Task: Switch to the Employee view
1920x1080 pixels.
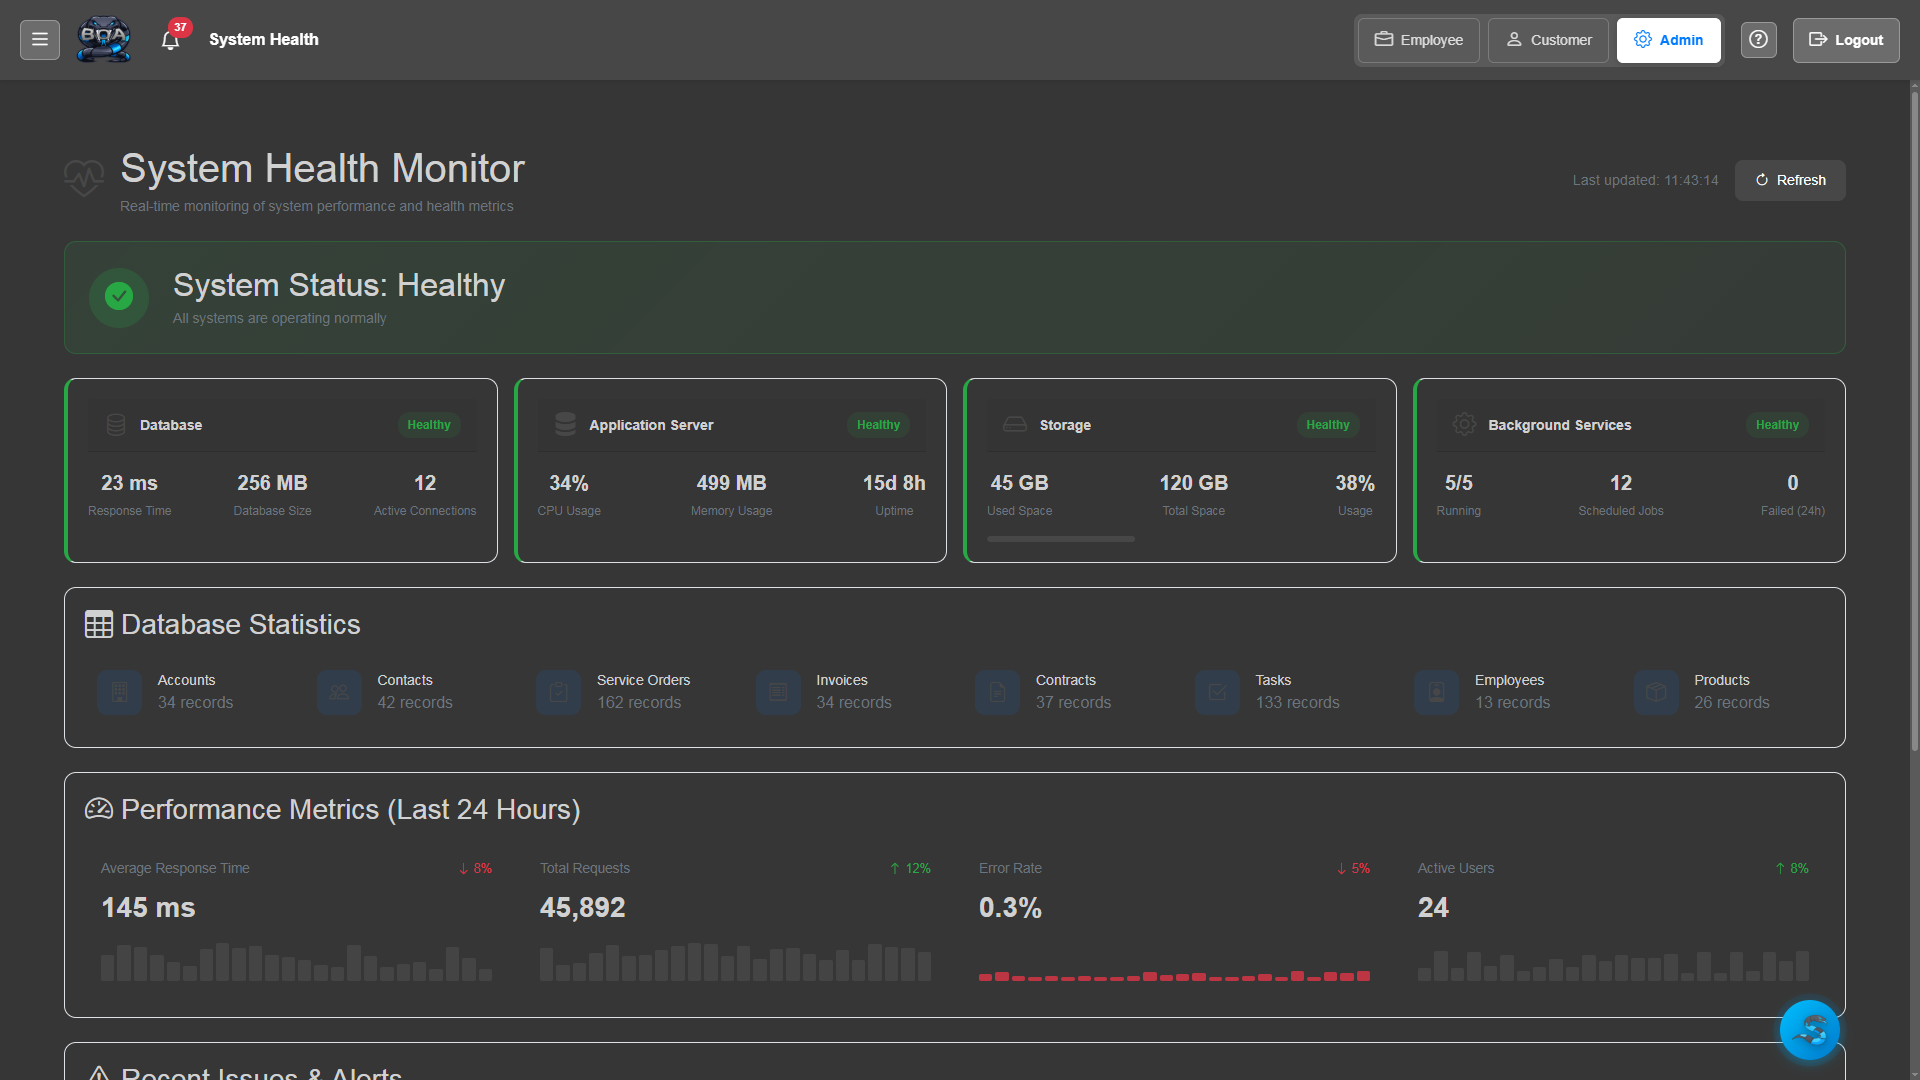Action: (1417, 40)
